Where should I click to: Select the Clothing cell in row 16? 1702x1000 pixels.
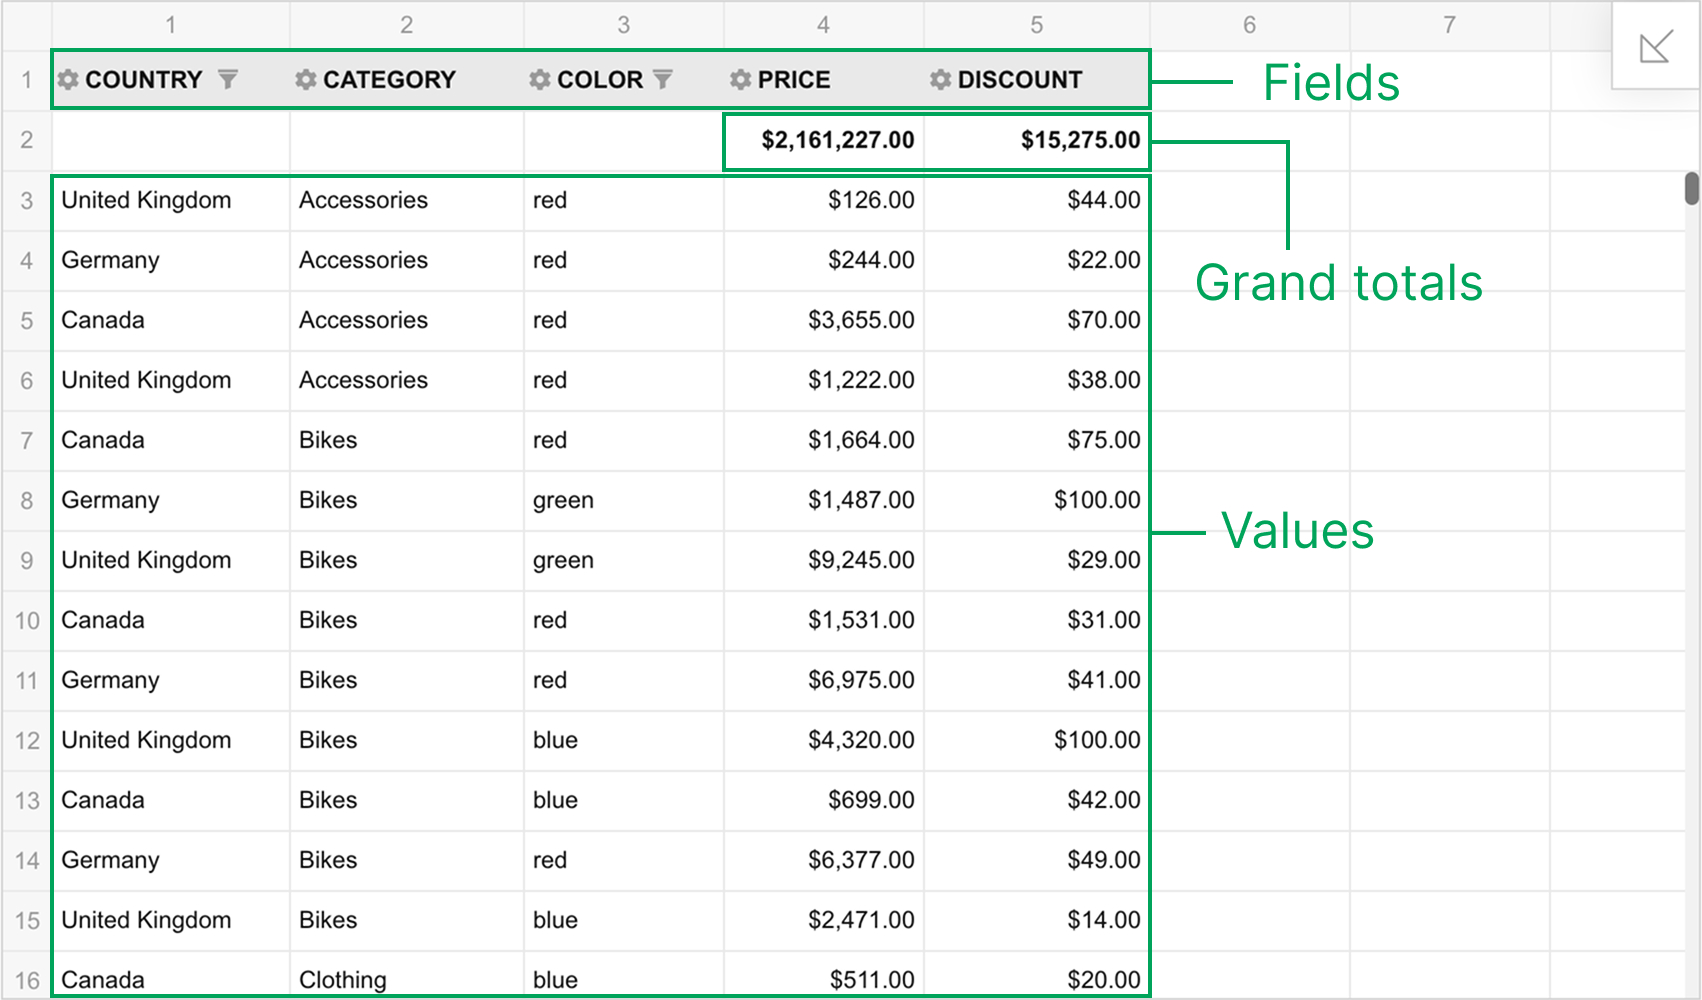coord(405,979)
